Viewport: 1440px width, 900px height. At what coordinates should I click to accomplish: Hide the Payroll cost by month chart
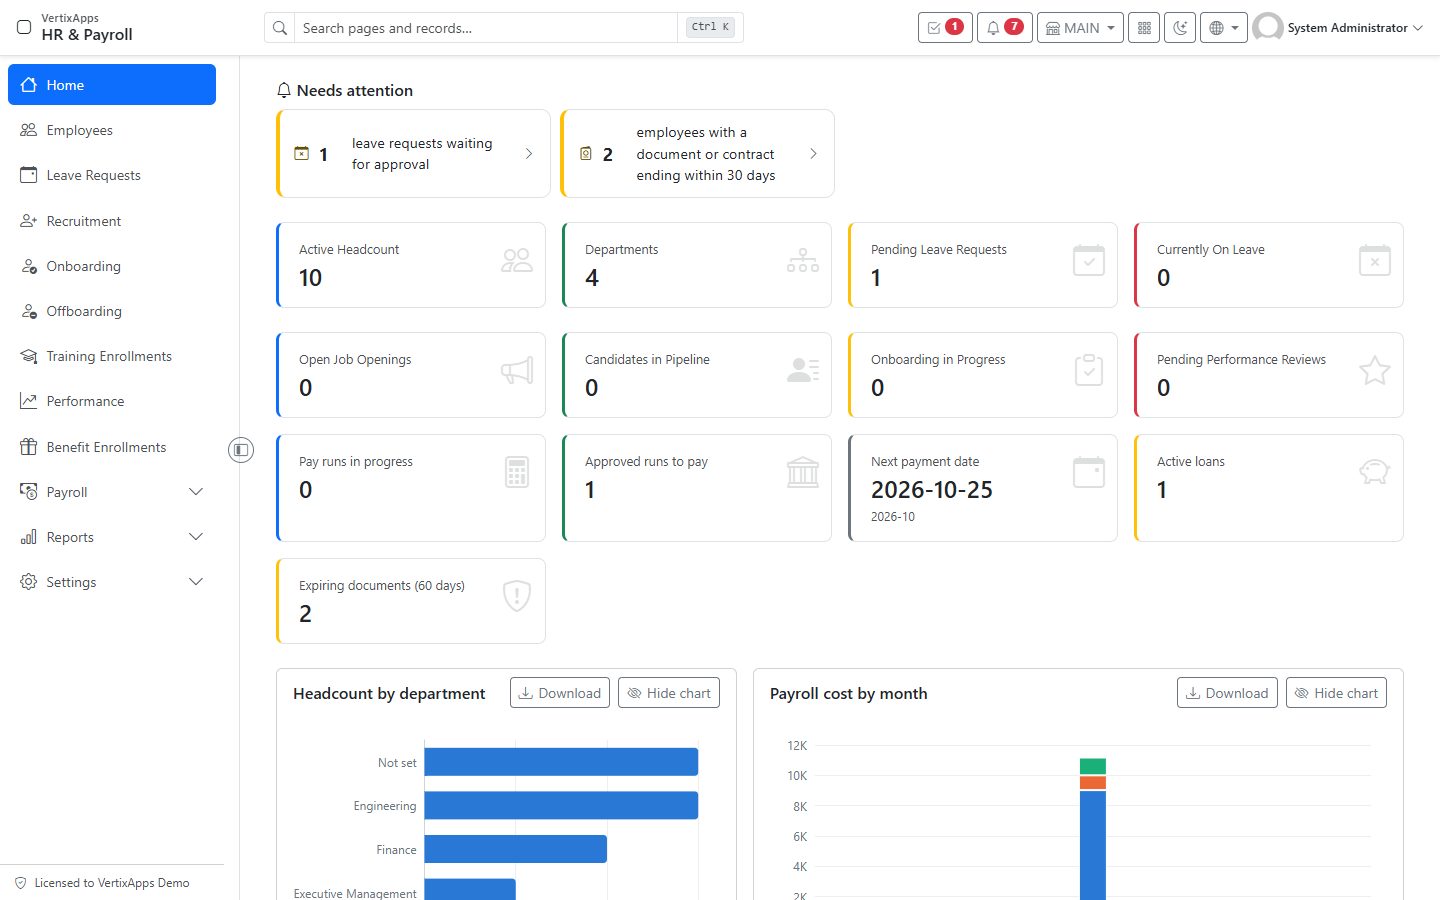pyautogui.click(x=1336, y=693)
